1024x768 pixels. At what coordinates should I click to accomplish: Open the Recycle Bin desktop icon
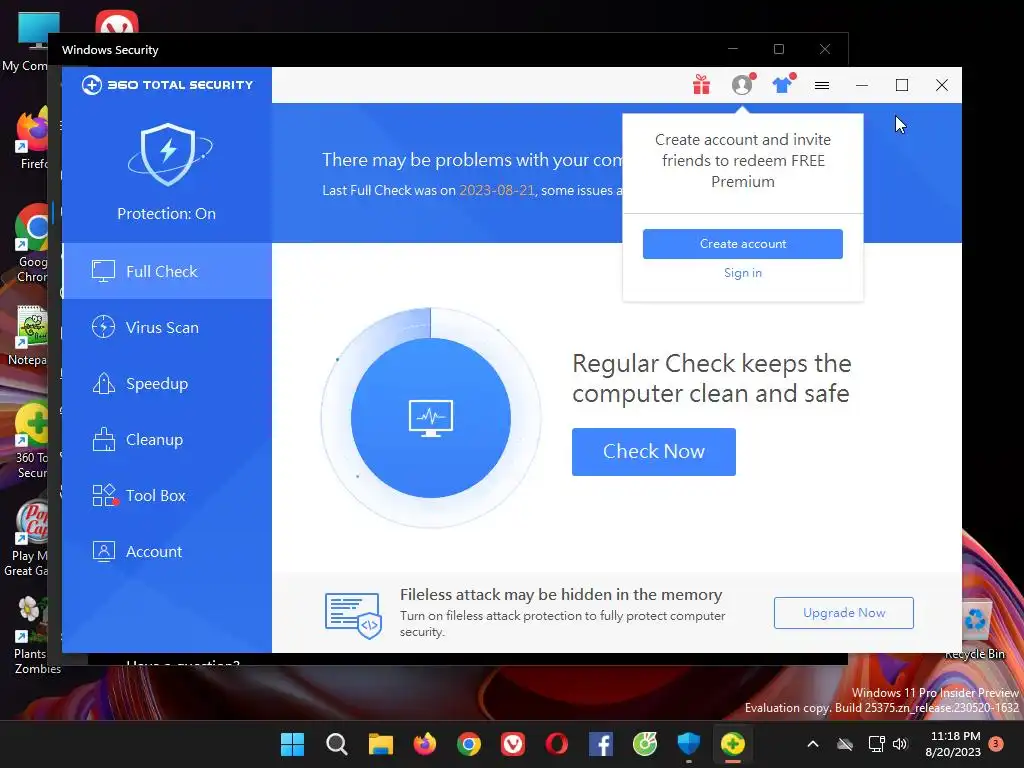tap(975, 628)
